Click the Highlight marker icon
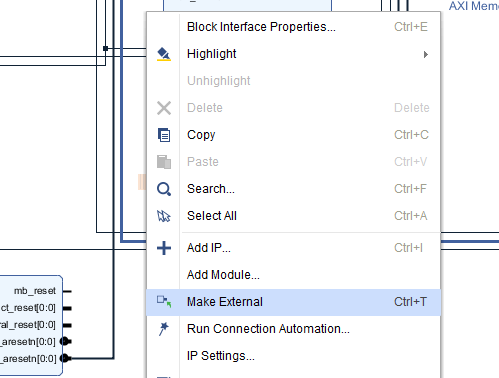The image size is (499, 378). click(164, 54)
